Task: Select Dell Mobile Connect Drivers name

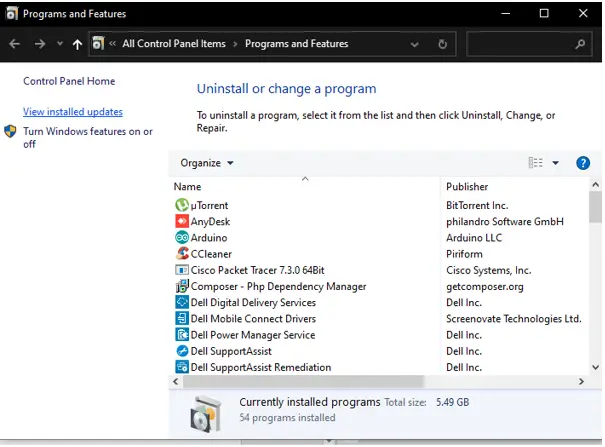Action: pos(253,319)
